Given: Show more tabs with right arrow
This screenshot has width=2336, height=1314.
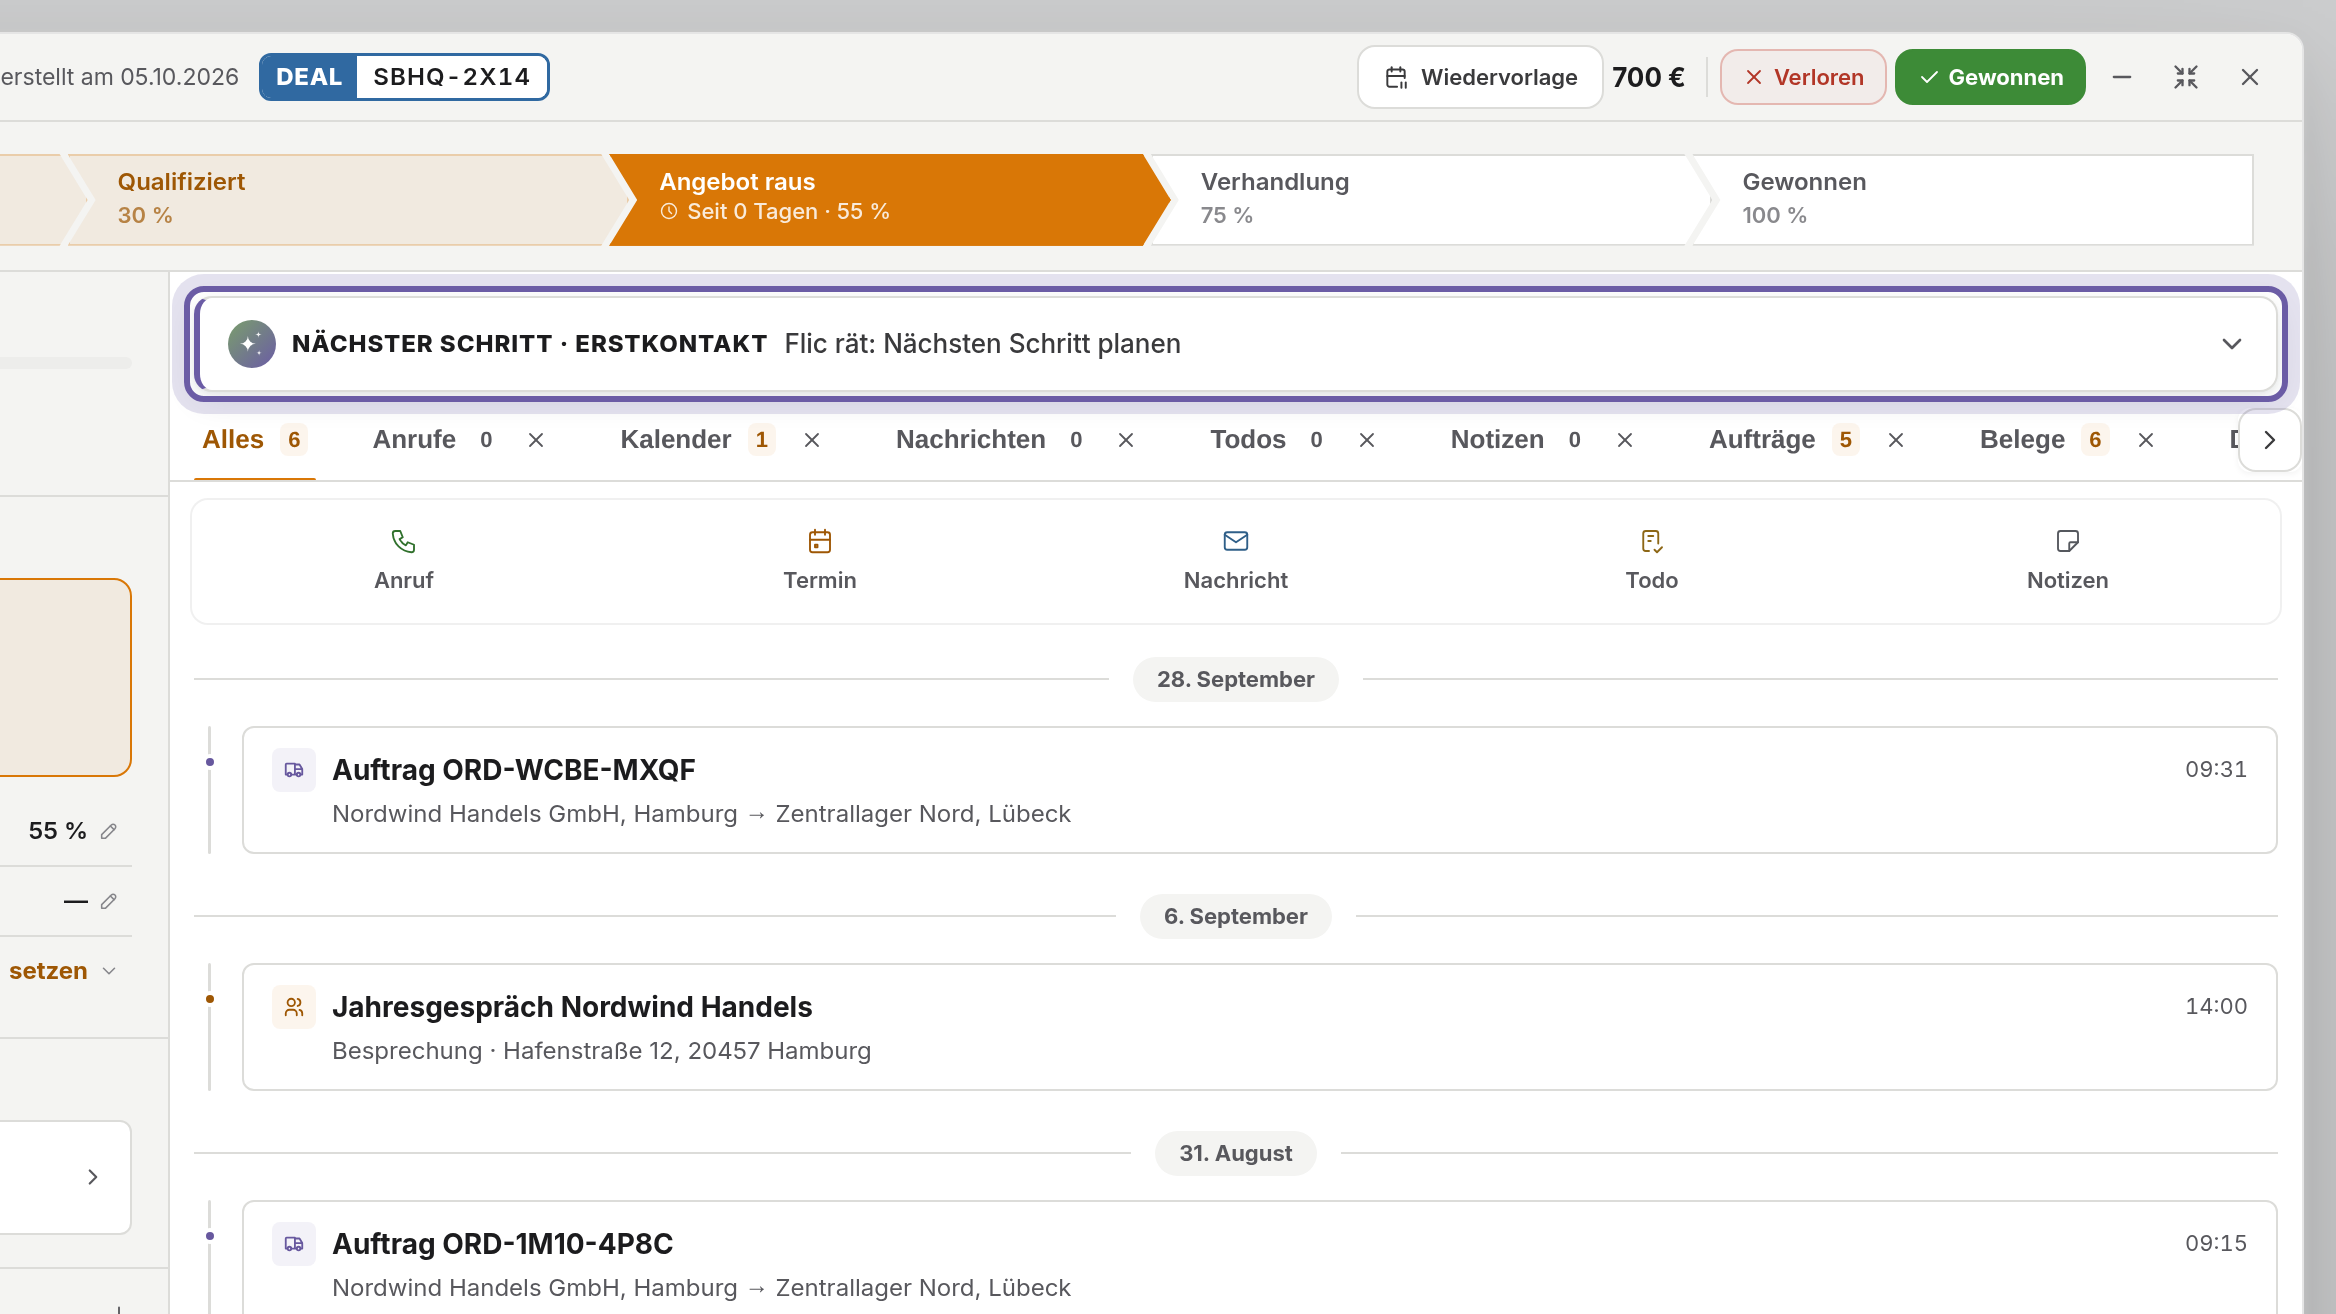Looking at the screenshot, I should tap(2270, 440).
